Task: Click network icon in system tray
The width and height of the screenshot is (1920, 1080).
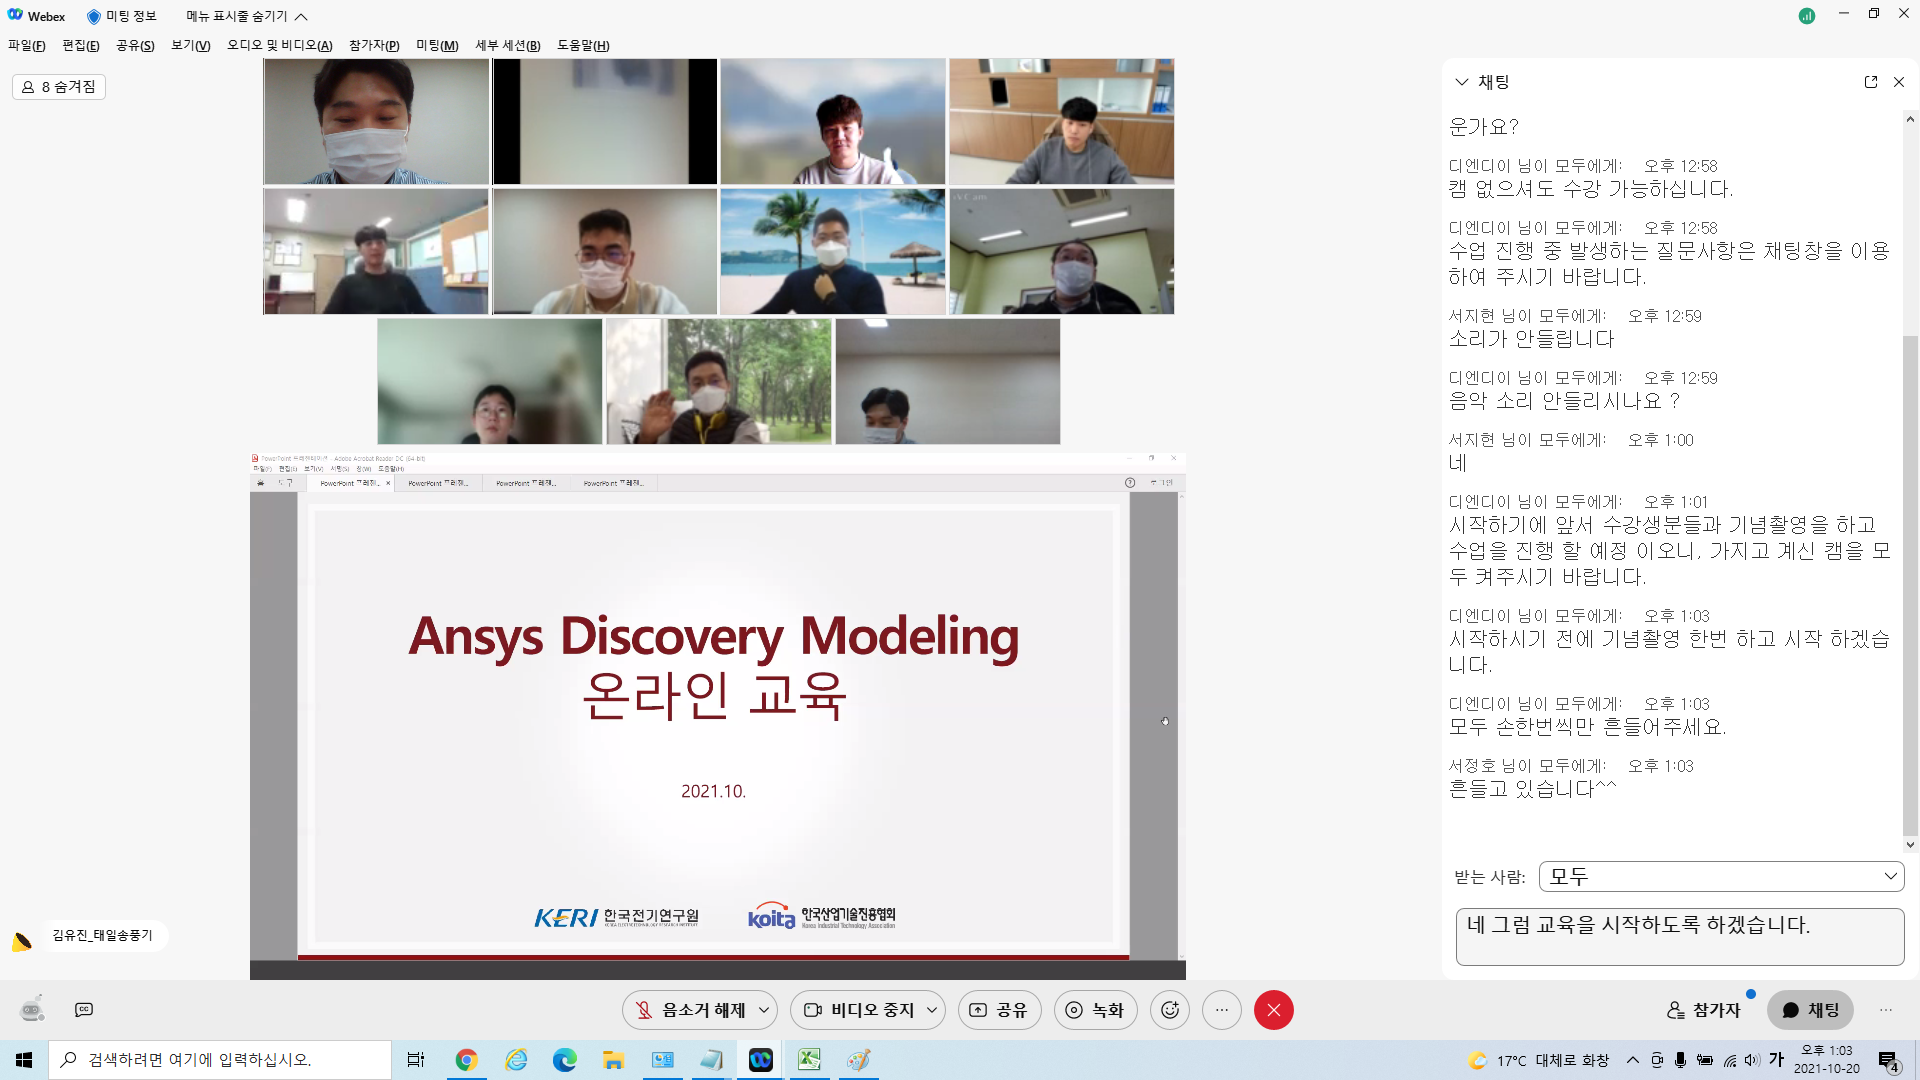Action: [x=1729, y=1060]
